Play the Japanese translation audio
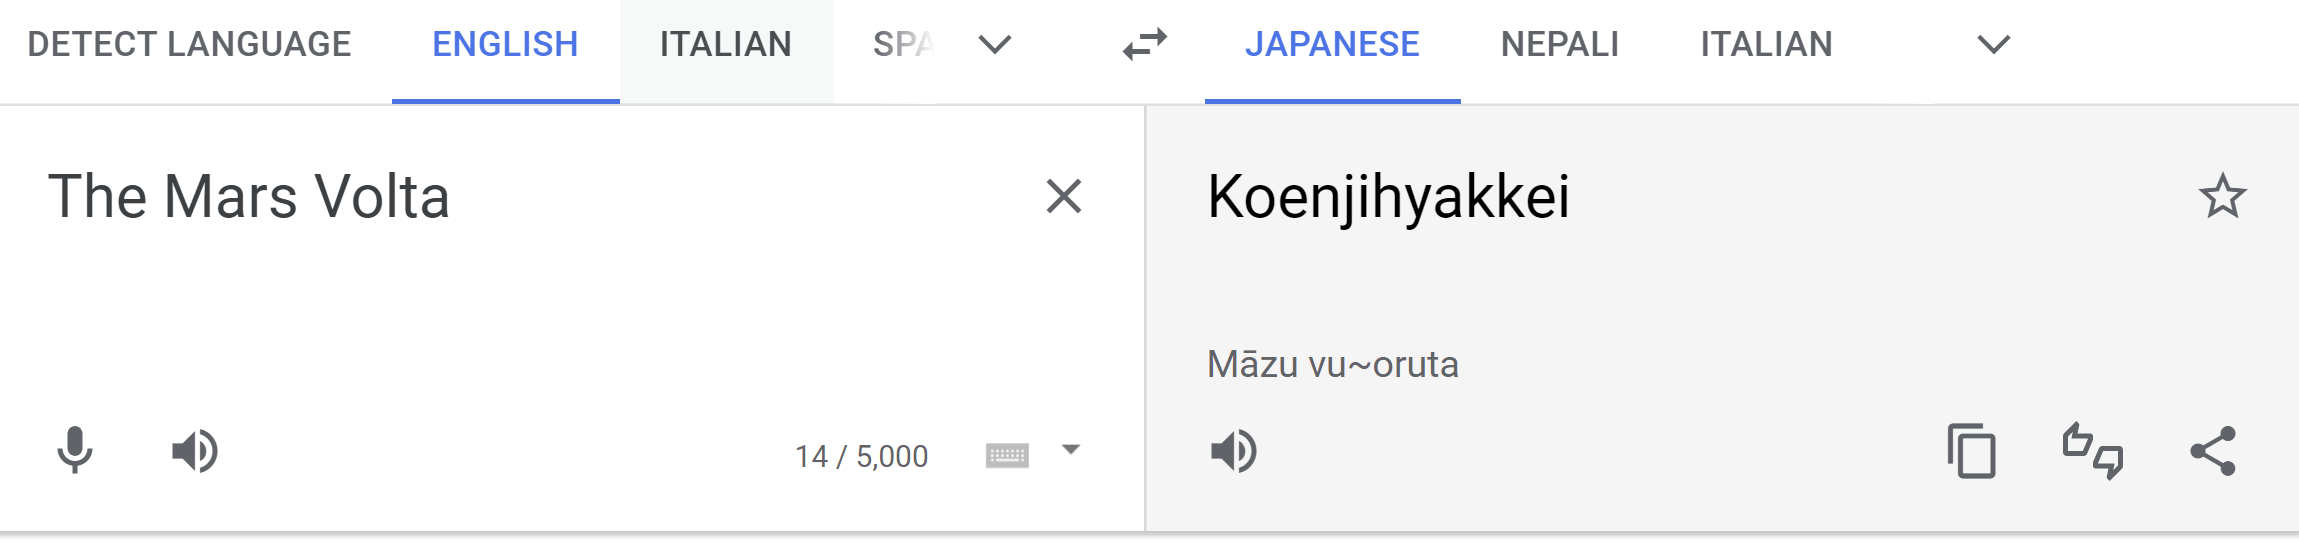The width and height of the screenshot is (2299, 552). tap(1234, 451)
